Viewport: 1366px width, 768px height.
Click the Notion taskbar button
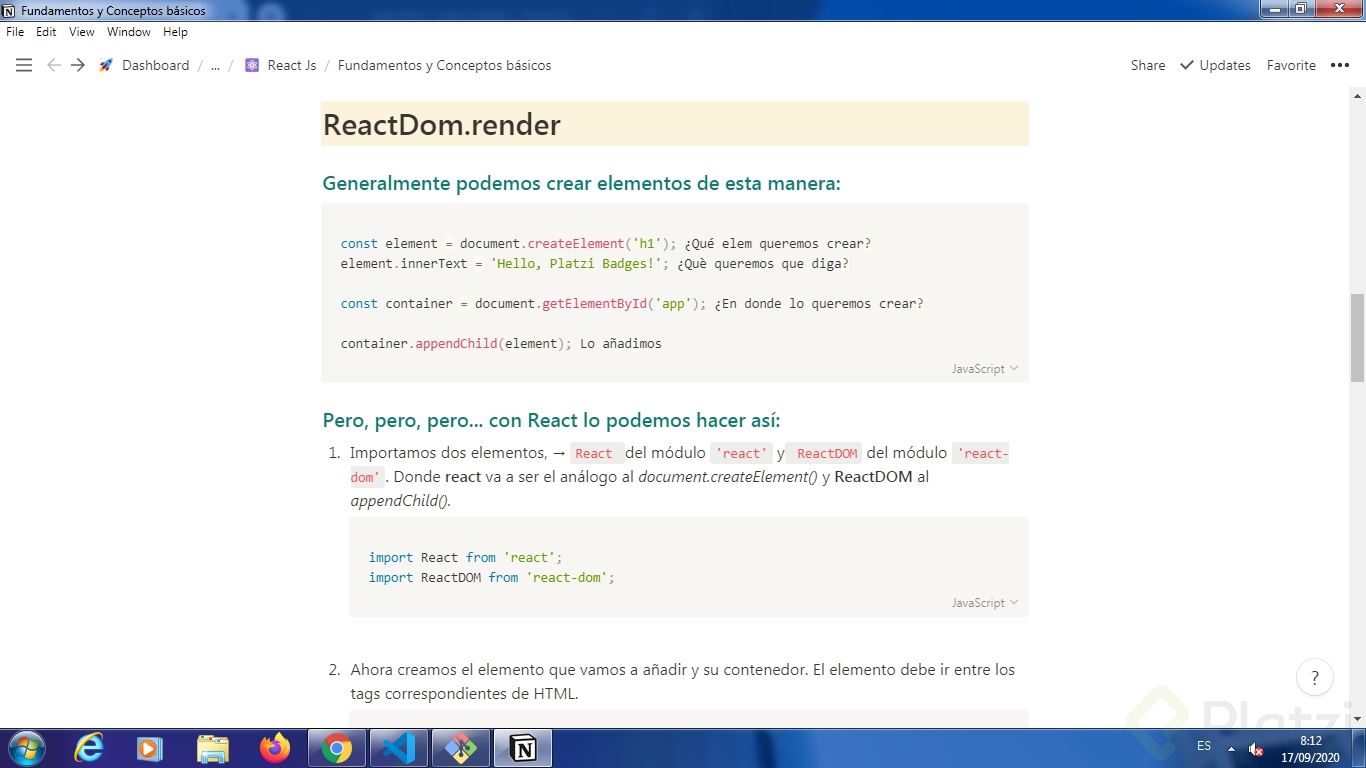[x=523, y=748]
